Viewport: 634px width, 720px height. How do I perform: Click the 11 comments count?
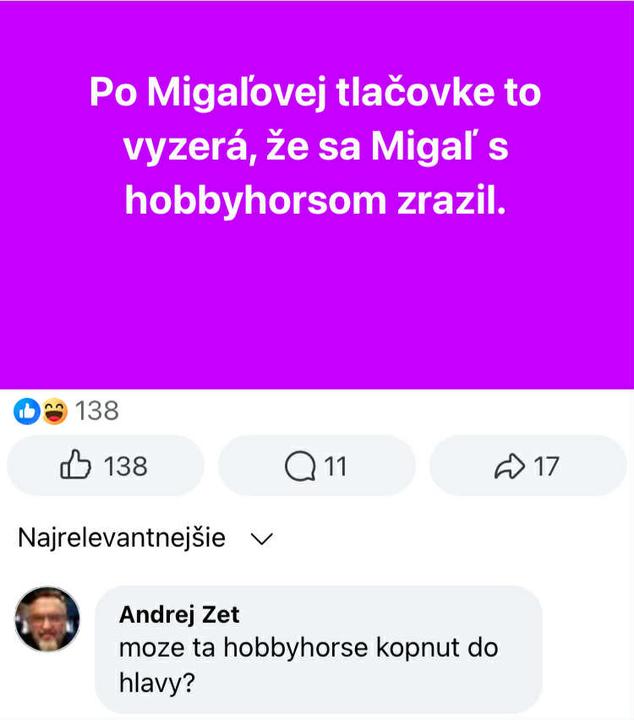pos(336,467)
